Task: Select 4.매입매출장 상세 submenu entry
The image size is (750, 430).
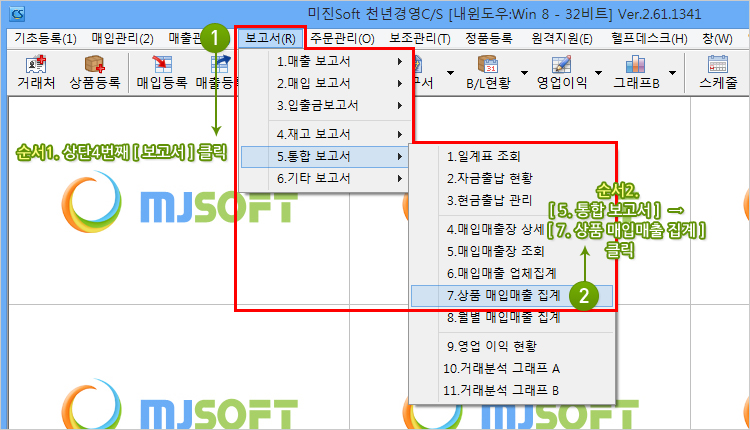Action: point(512,230)
